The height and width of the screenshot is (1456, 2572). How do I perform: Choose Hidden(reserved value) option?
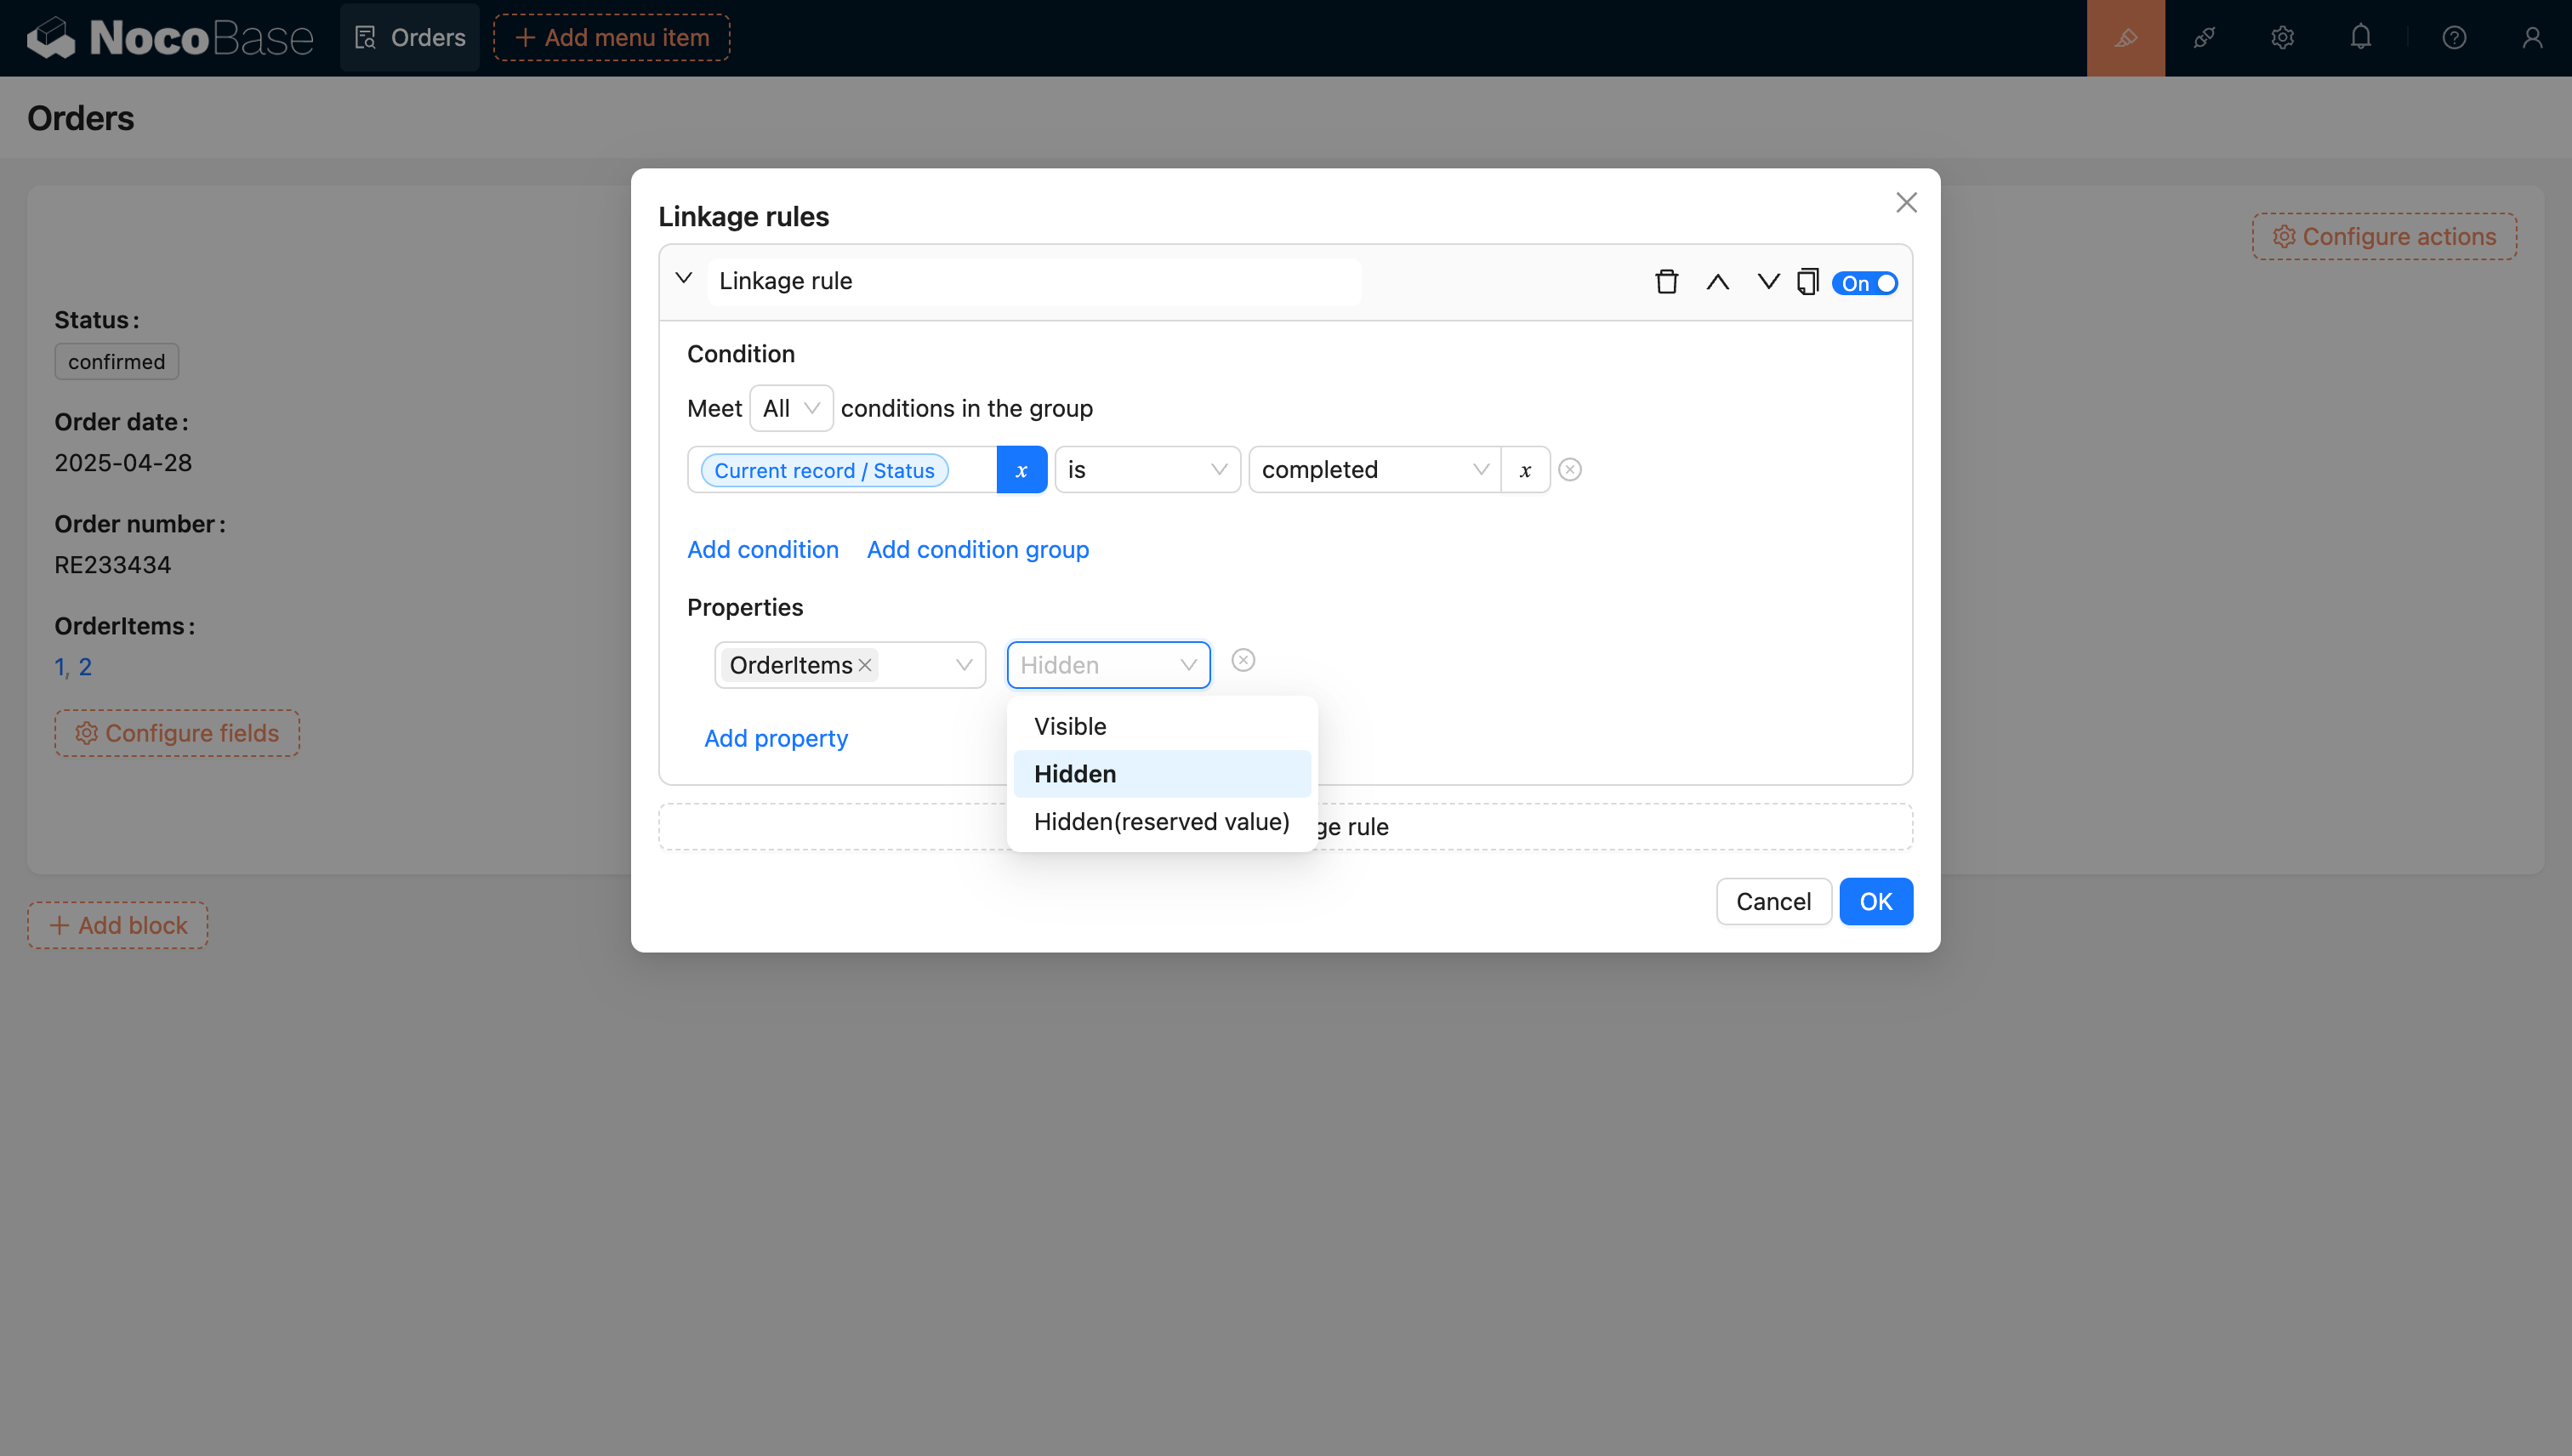coord(1161,821)
